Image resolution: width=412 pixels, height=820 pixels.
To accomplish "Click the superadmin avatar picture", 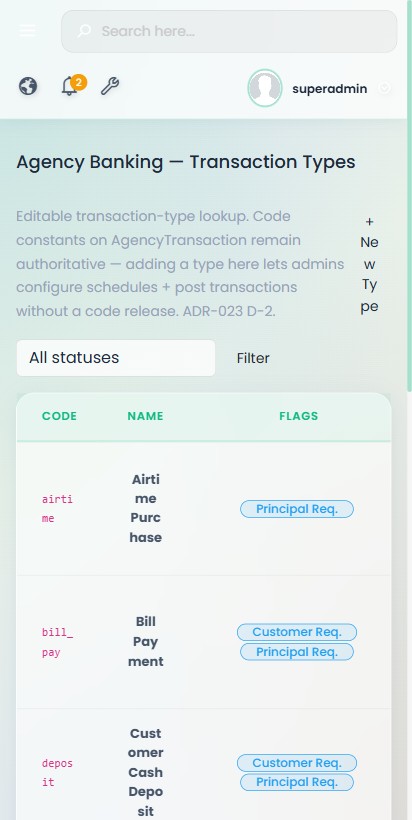I will [x=265, y=88].
